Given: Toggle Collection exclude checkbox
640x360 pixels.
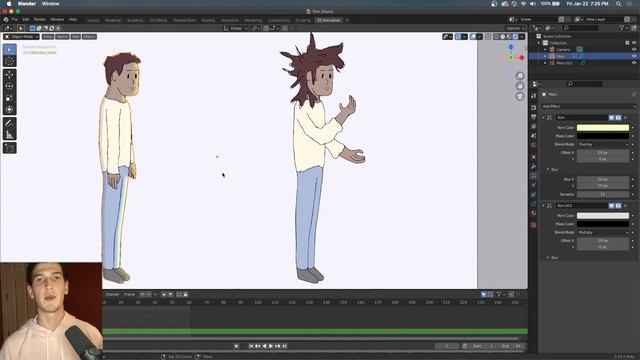Looking at the screenshot, I should (627, 43).
